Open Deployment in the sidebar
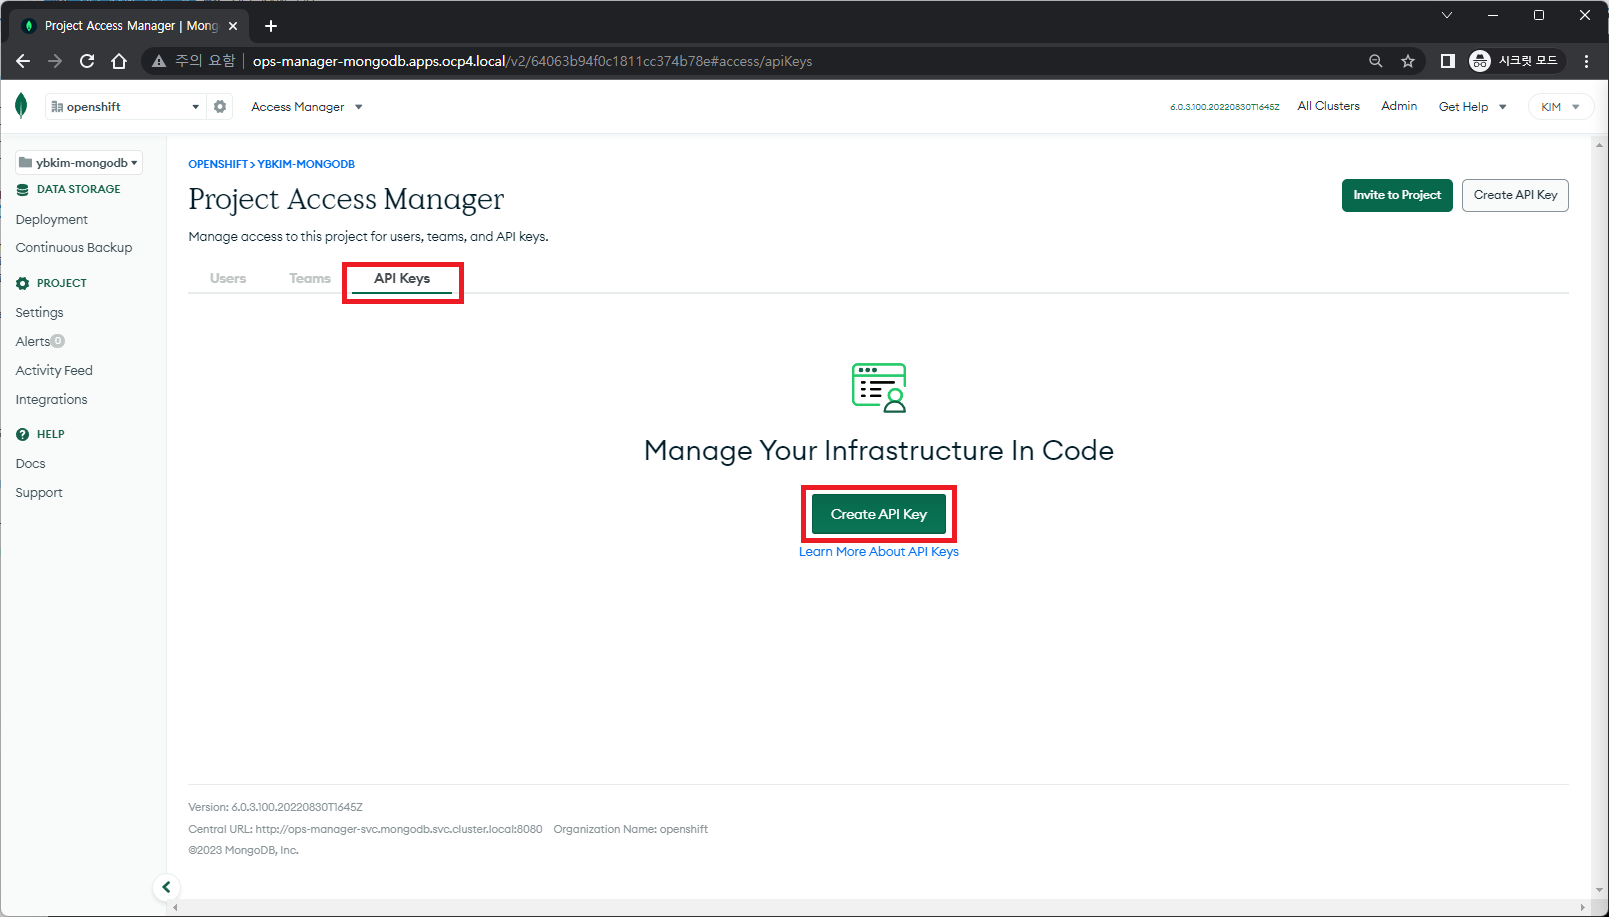This screenshot has width=1609, height=917. (52, 219)
